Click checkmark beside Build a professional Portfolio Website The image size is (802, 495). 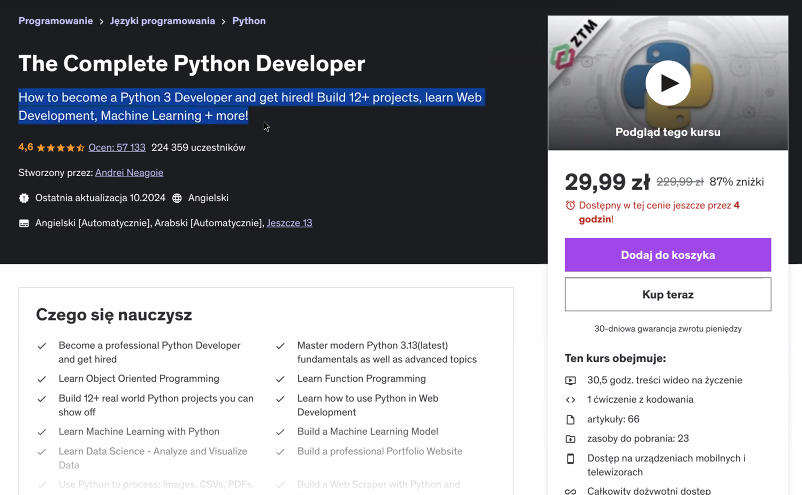[x=280, y=452]
